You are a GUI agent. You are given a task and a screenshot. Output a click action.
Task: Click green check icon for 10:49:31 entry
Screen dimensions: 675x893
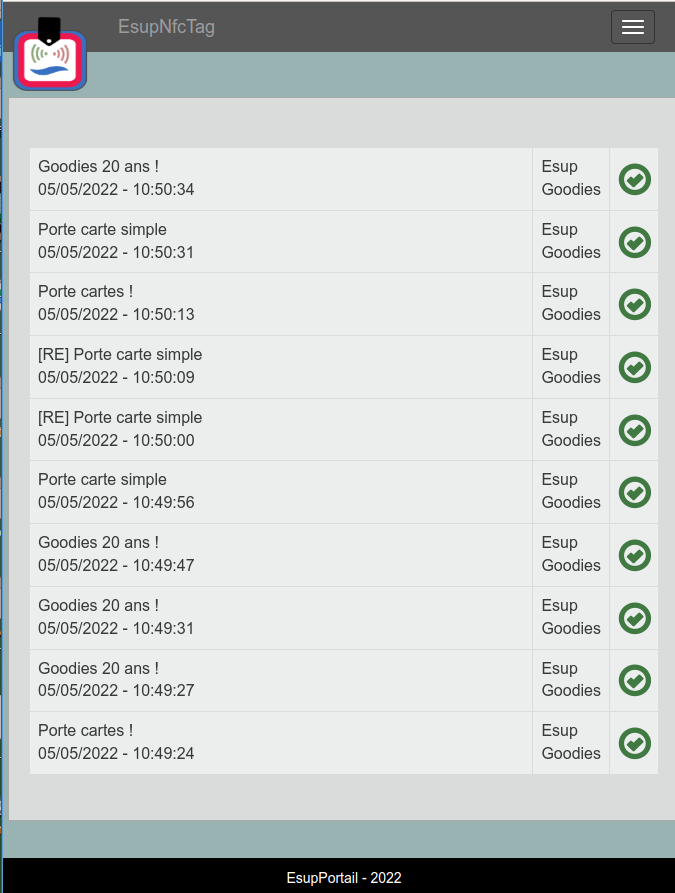point(635,618)
